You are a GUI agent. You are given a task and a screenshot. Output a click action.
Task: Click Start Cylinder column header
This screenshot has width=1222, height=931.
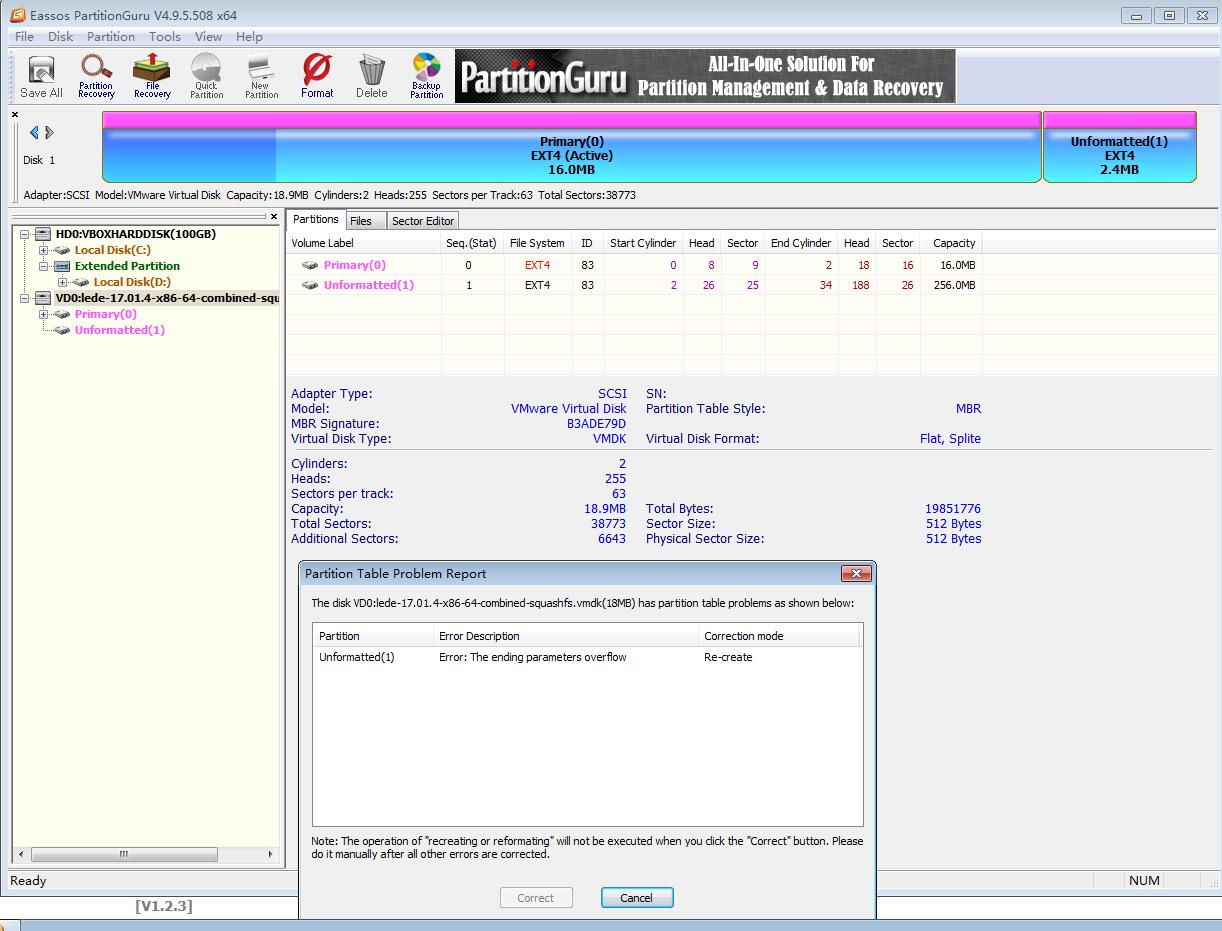click(x=643, y=243)
